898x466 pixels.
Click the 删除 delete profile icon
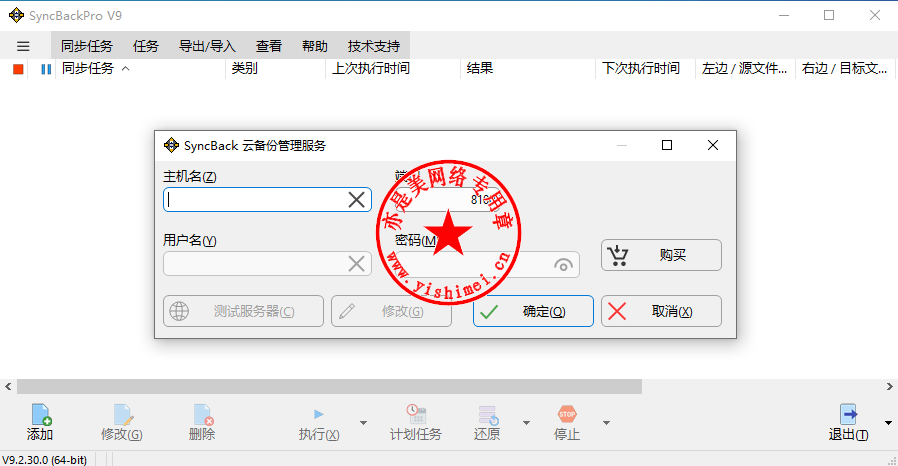(203, 414)
